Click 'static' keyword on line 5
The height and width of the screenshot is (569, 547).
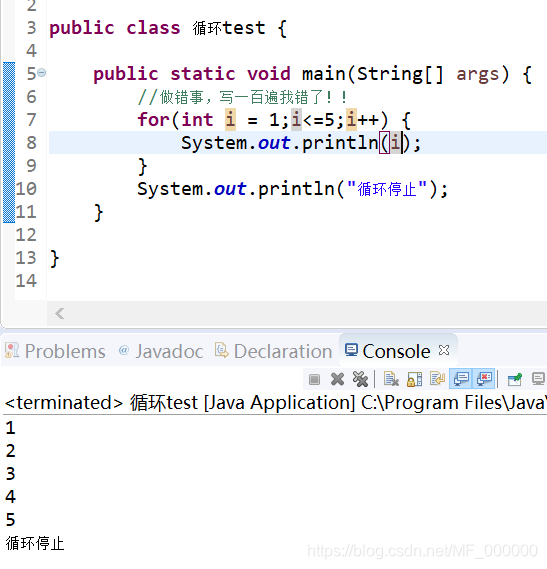203,74
